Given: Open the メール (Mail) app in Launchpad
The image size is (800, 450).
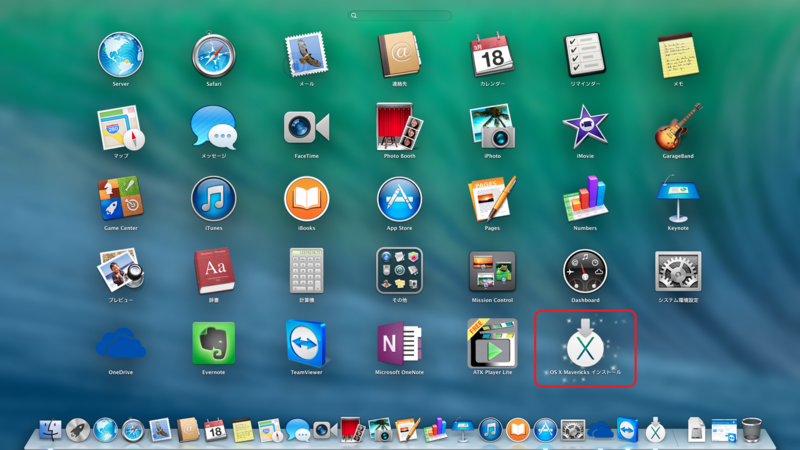Looking at the screenshot, I should tap(306, 55).
